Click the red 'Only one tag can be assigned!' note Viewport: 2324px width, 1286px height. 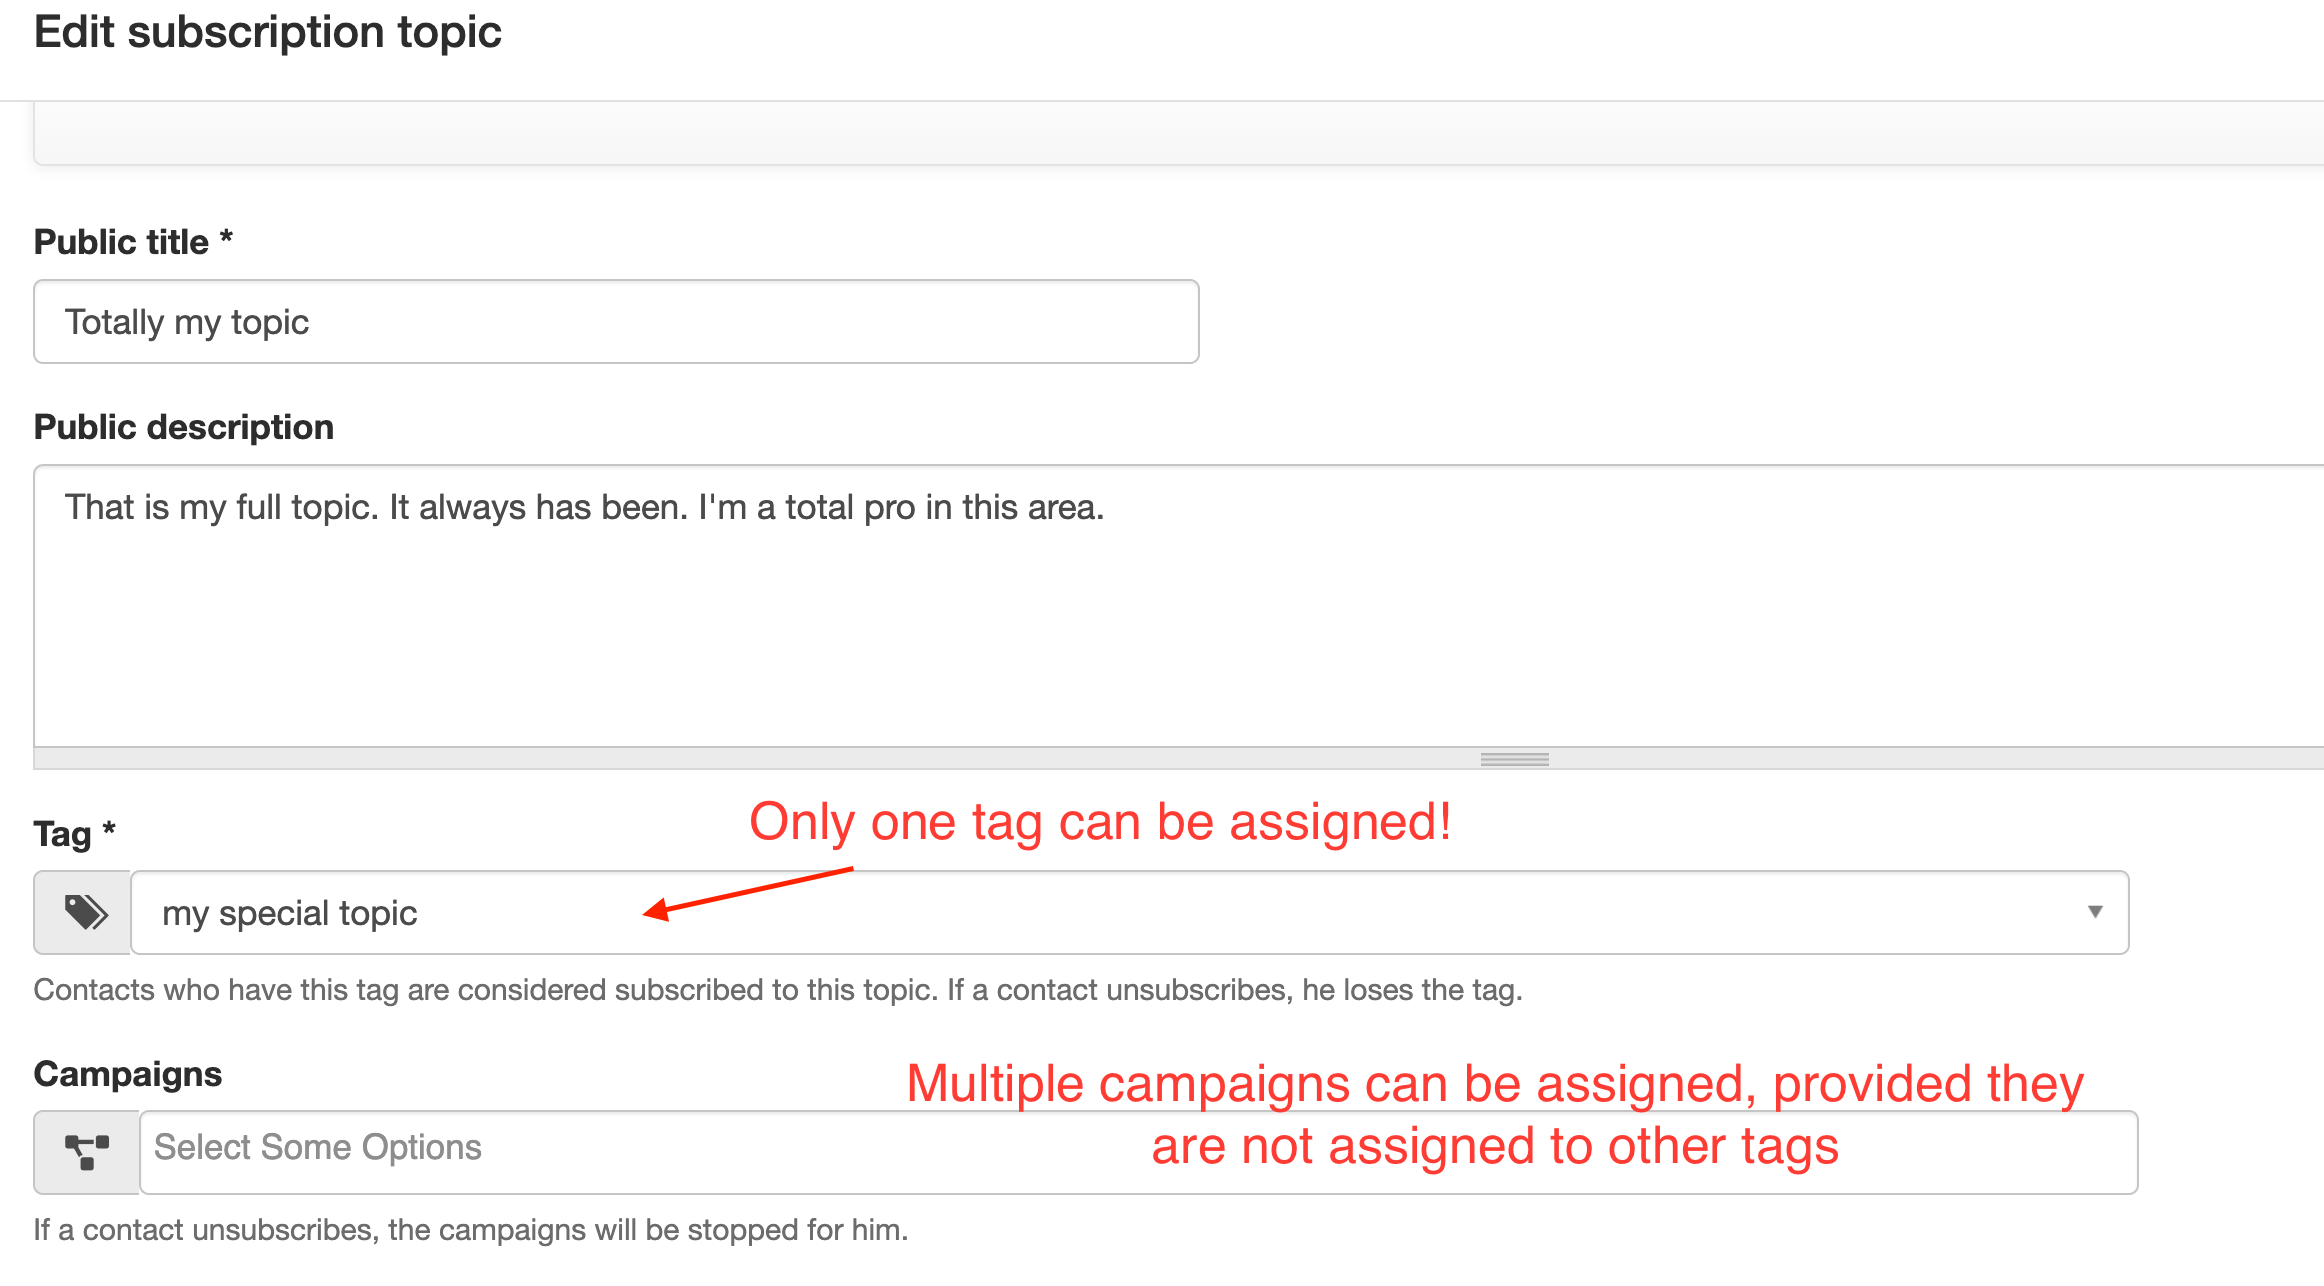point(1100,823)
